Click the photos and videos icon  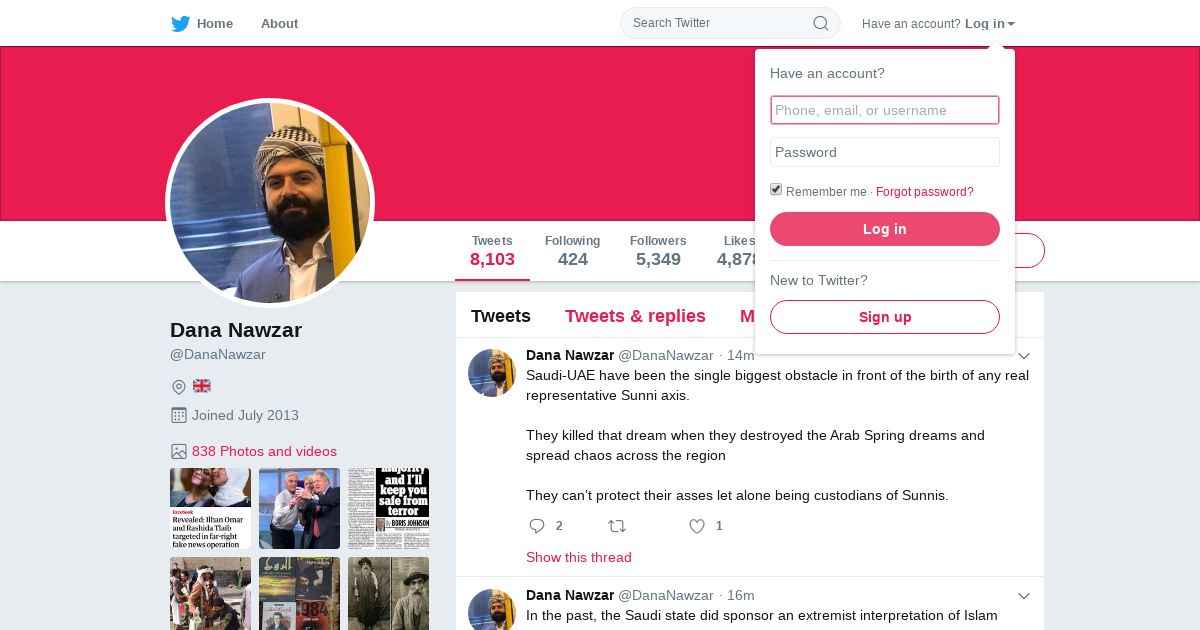coord(179,452)
